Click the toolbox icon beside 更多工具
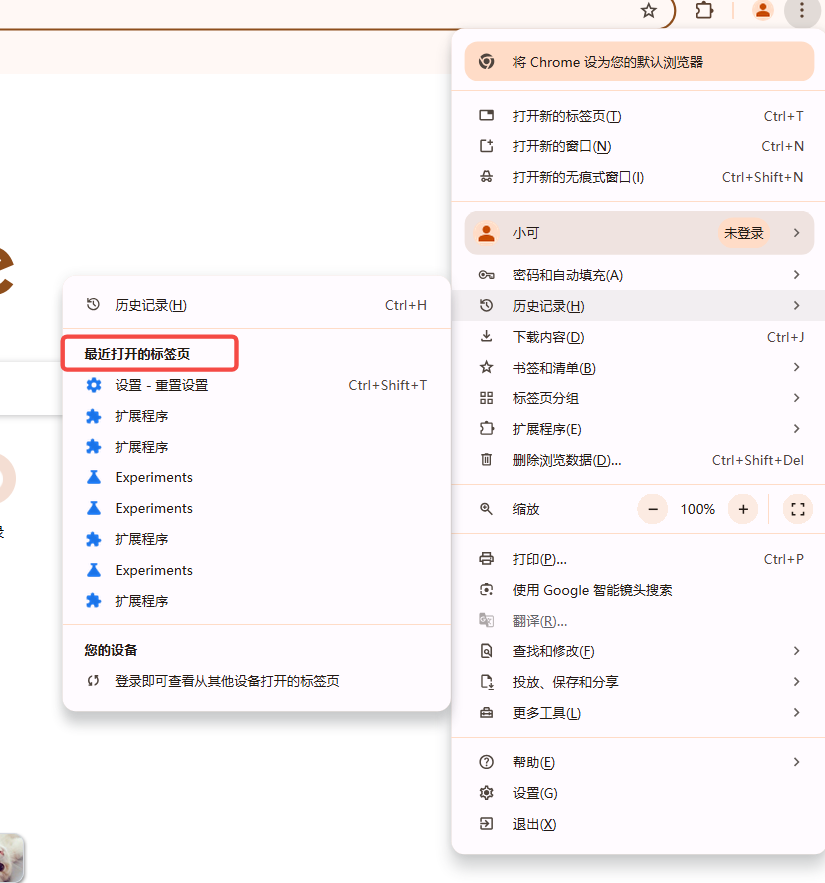825x883 pixels. 487,712
